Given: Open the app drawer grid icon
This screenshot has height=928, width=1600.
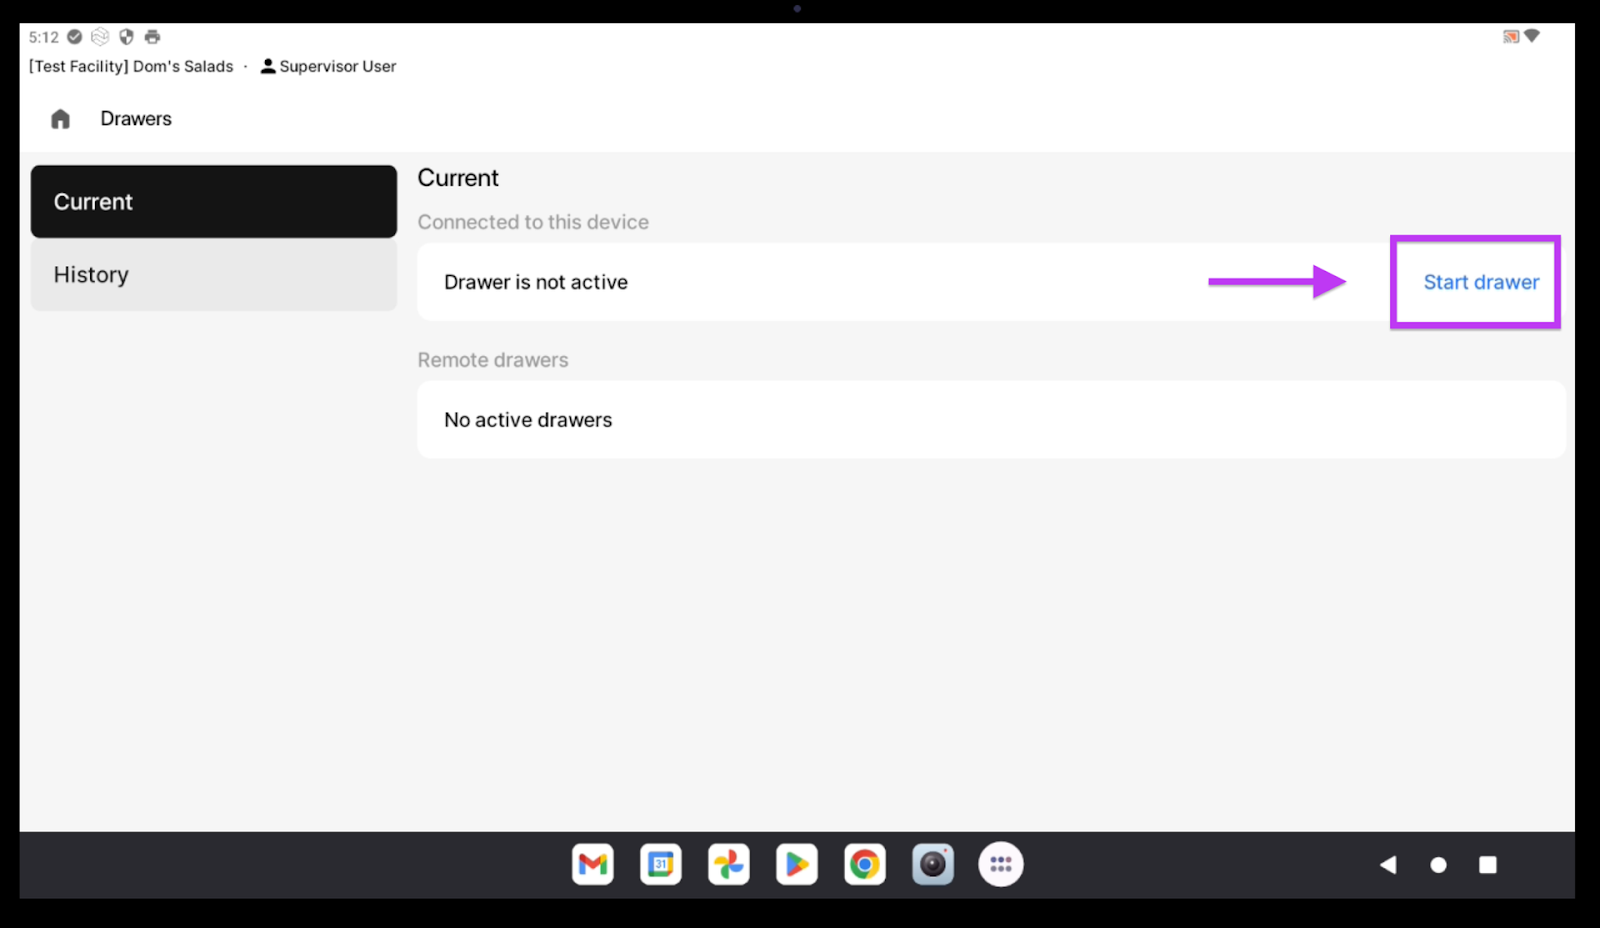Looking at the screenshot, I should click(1001, 864).
